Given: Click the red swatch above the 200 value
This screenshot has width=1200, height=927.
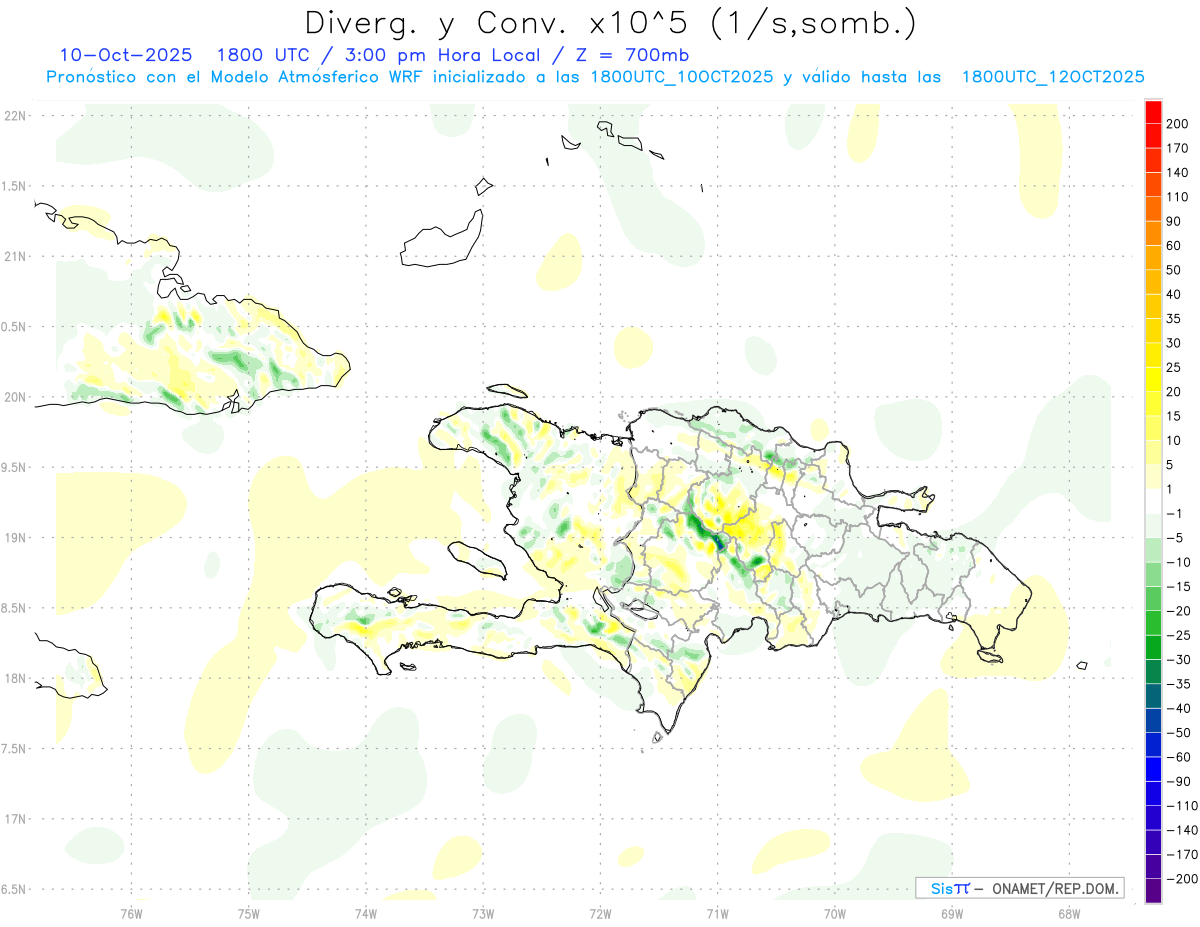Looking at the screenshot, I should (1153, 113).
